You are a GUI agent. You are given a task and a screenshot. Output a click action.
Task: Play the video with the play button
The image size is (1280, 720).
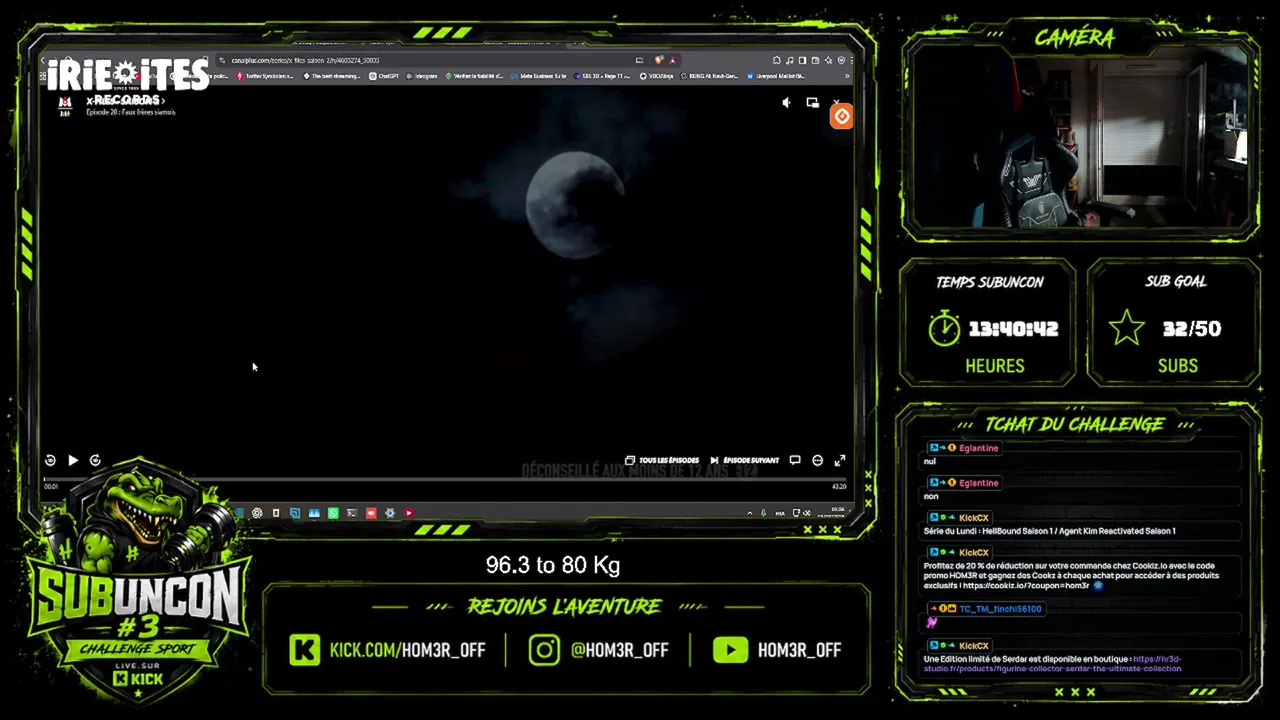click(x=73, y=460)
